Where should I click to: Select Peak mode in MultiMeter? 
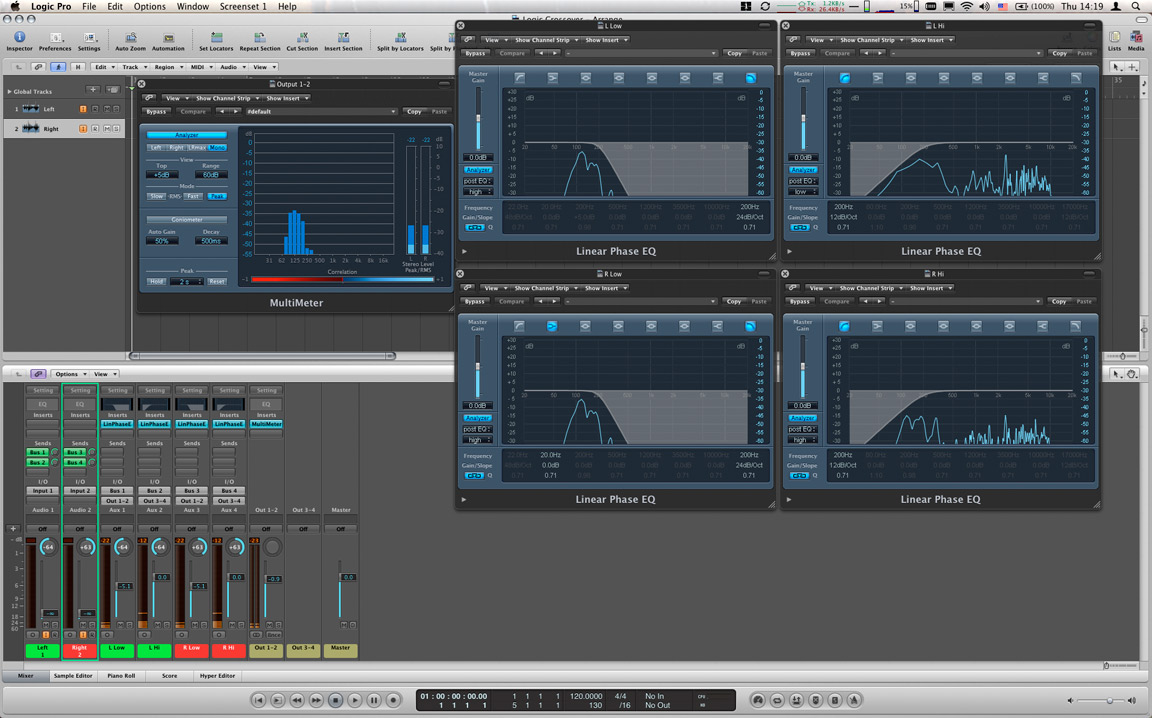click(x=217, y=196)
